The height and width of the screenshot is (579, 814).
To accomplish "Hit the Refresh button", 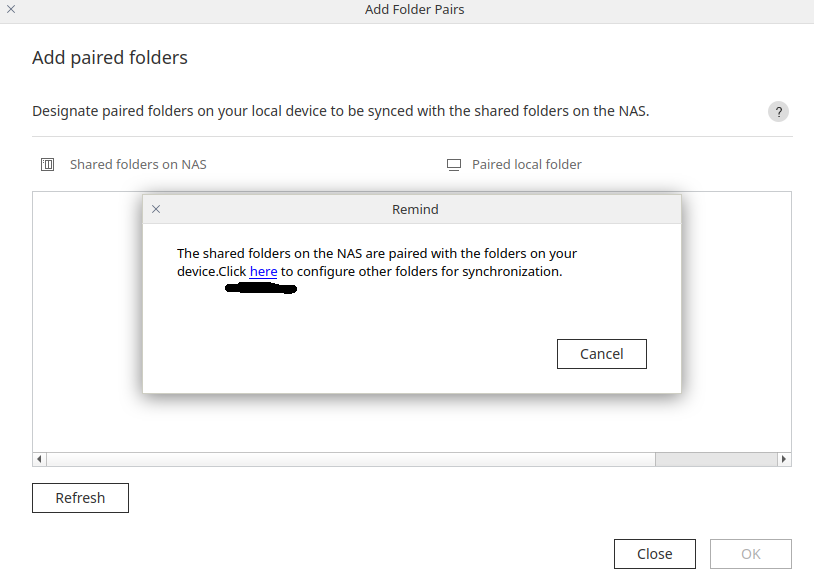I will 80,498.
